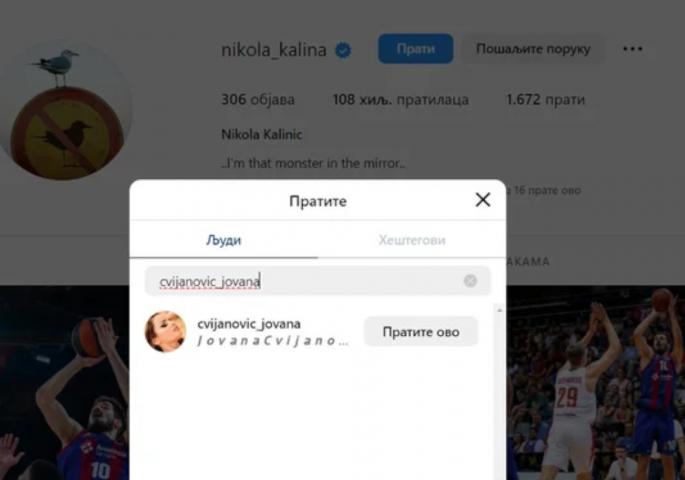685x480 pixels.
Task: Open the three-dots profile options menu
Action: tap(633, 48)
